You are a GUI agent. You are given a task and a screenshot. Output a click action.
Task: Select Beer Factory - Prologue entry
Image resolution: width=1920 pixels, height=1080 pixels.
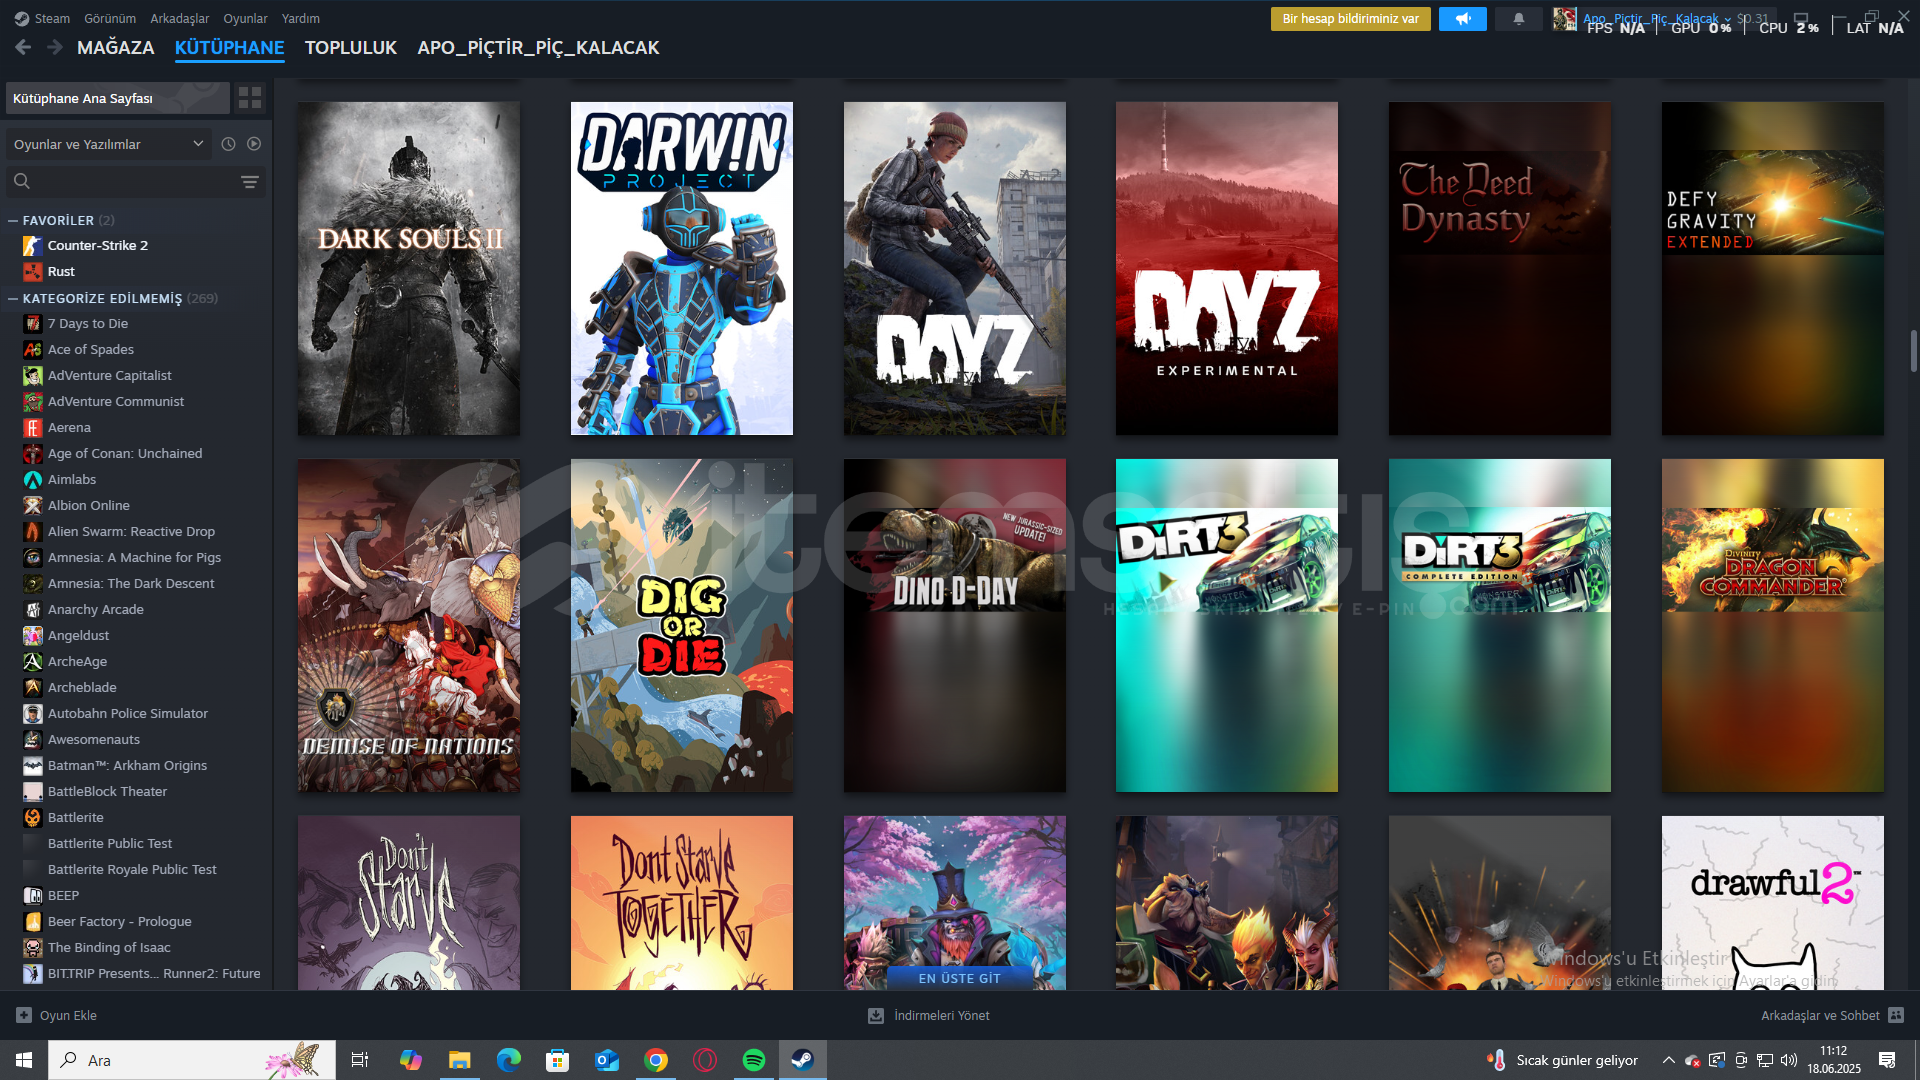click(x=120, y=921)
